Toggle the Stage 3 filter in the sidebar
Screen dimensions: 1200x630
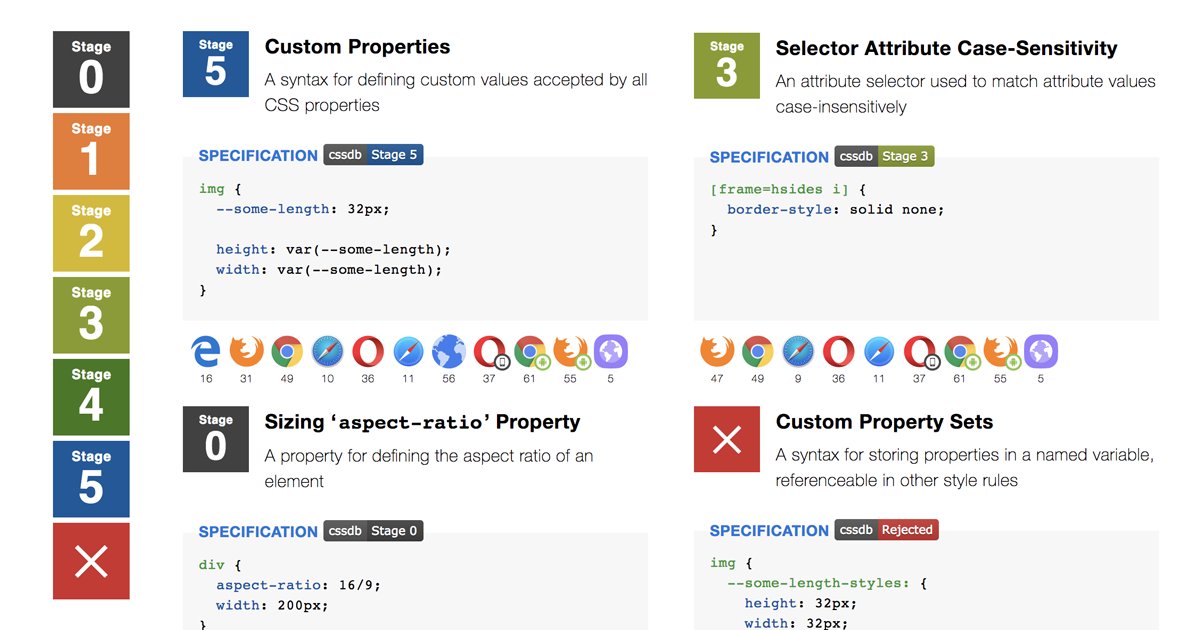pyautogui.click(x=91, y=316)
